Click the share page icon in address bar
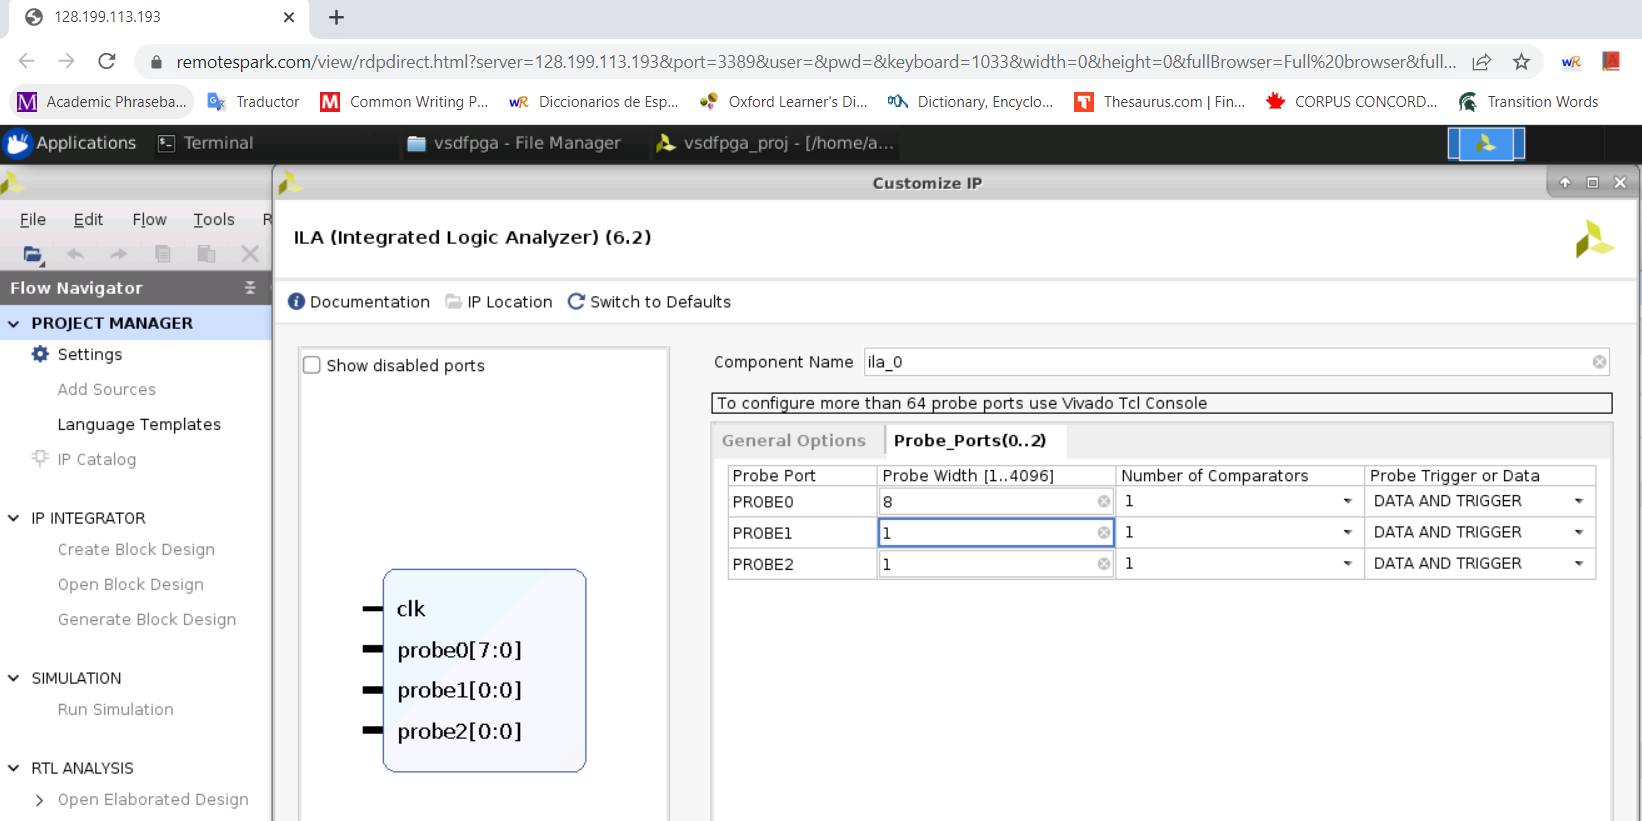This screenshot has width=1642, height=821. click(x=1481, y=62)
